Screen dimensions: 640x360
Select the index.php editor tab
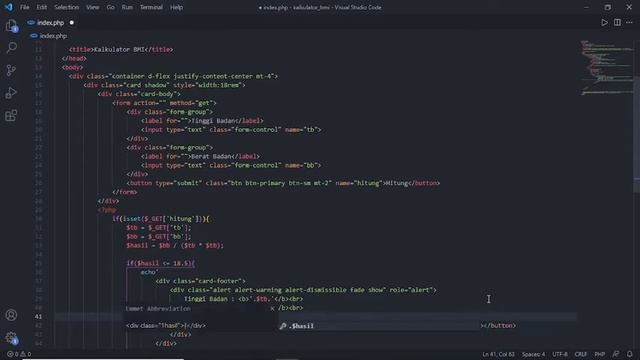point(51,22)
